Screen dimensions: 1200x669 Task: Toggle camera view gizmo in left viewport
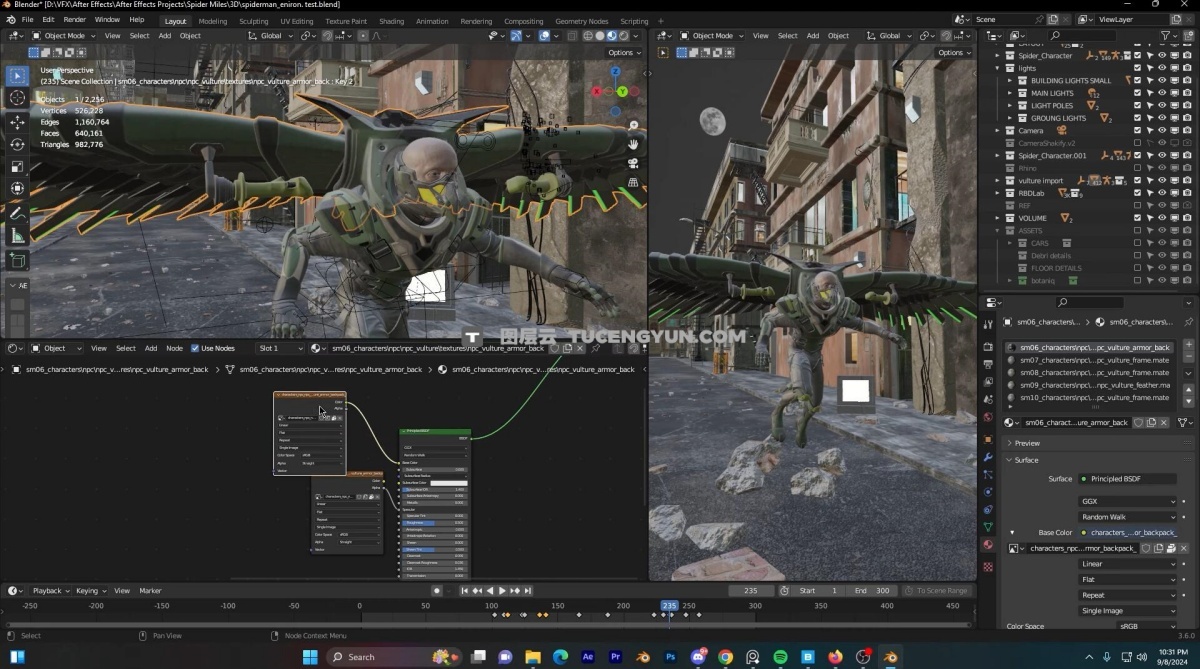(633, 163)
